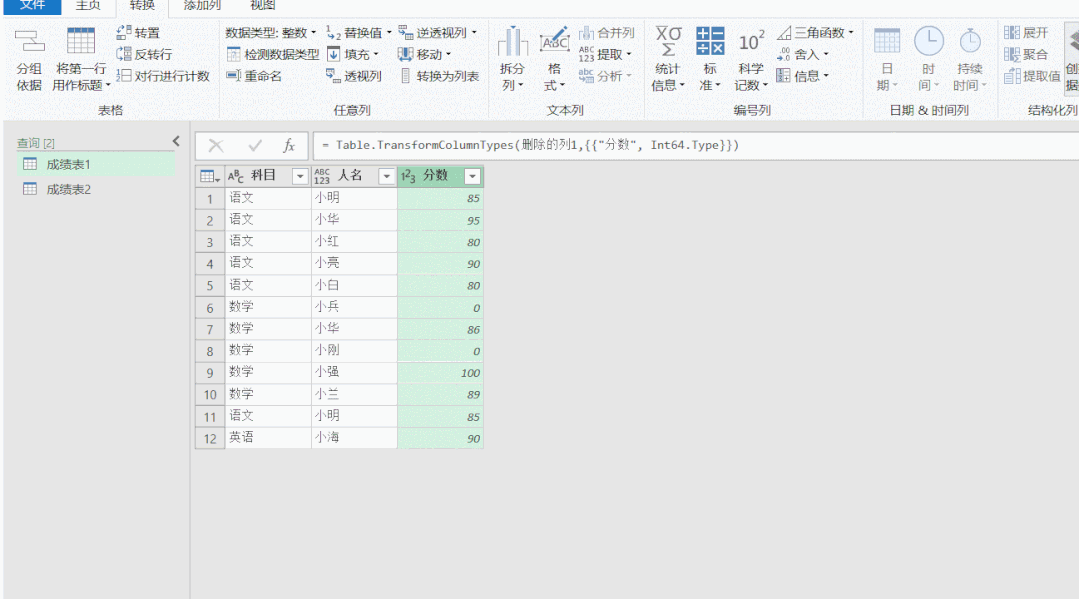1079x599 pixels.
Task: Click name cell 小兵
Action: point(354,307)
